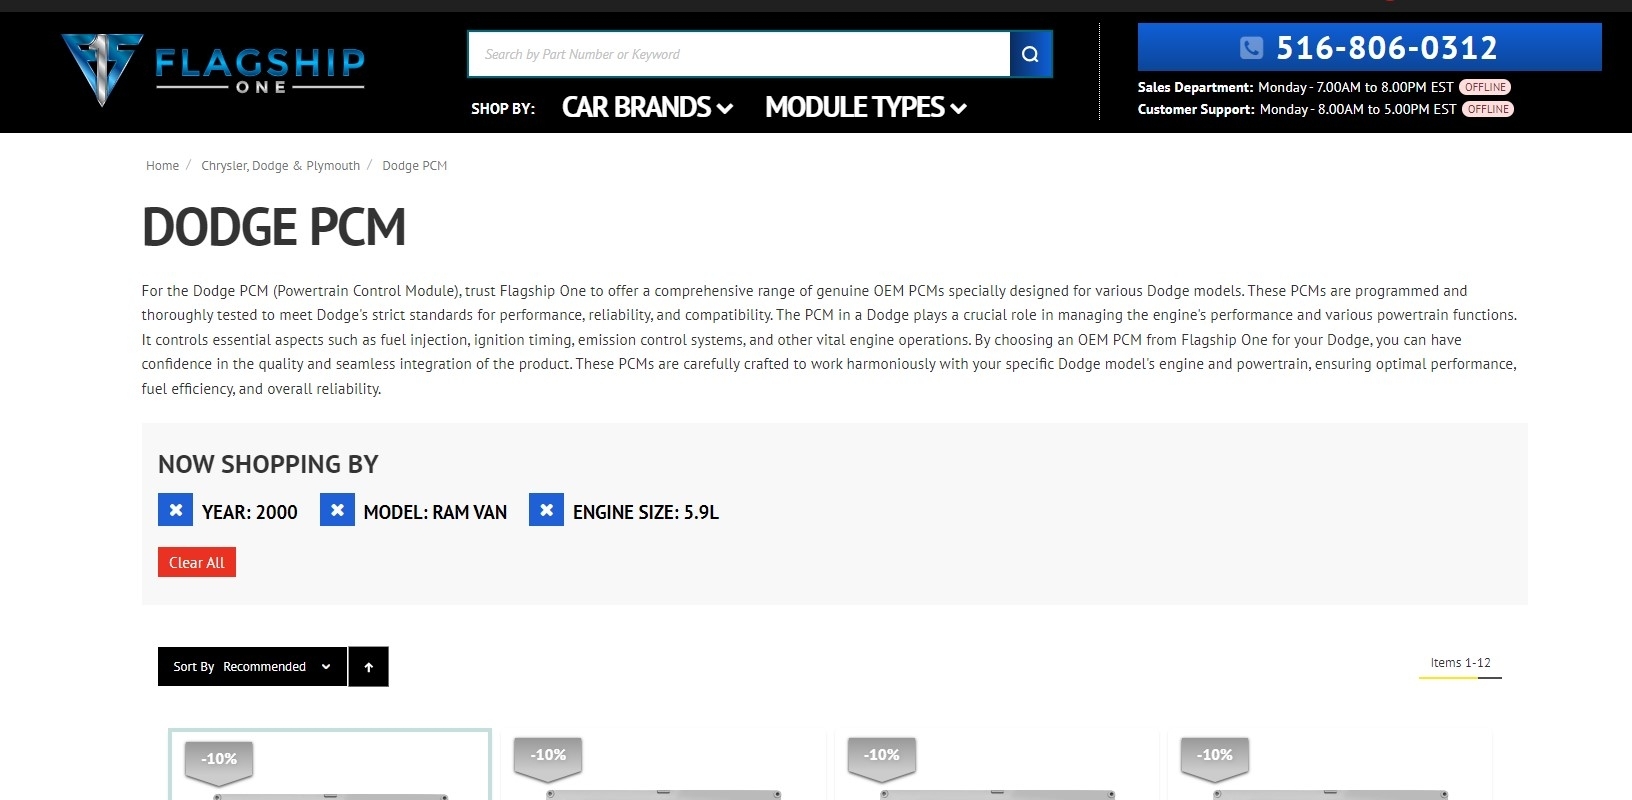The image size is (1632, 800).
Task: Click the Customer Support OFFLINE badge
Action: 1488,109
